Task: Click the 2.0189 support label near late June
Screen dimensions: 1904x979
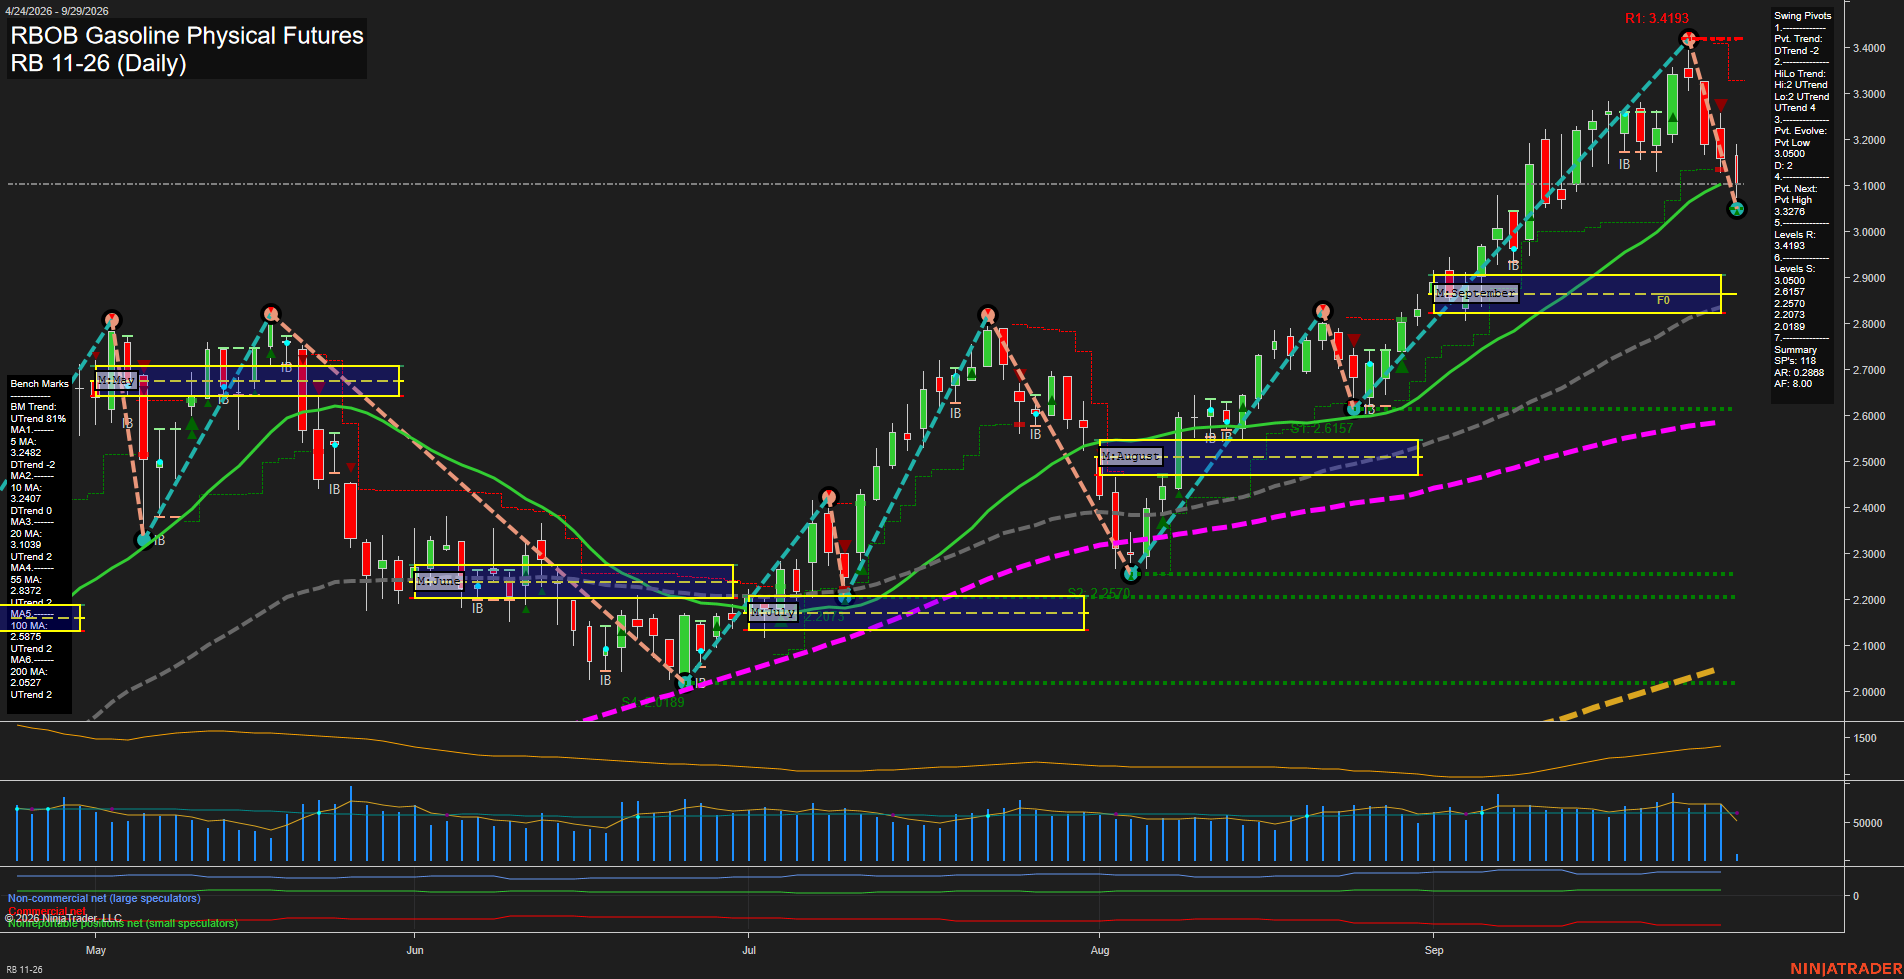Action: click(x=653, y=702)
